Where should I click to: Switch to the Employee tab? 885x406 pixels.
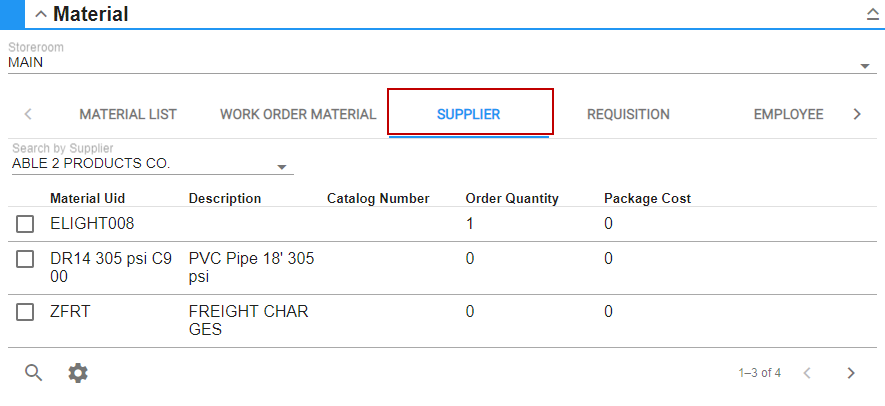788,114
